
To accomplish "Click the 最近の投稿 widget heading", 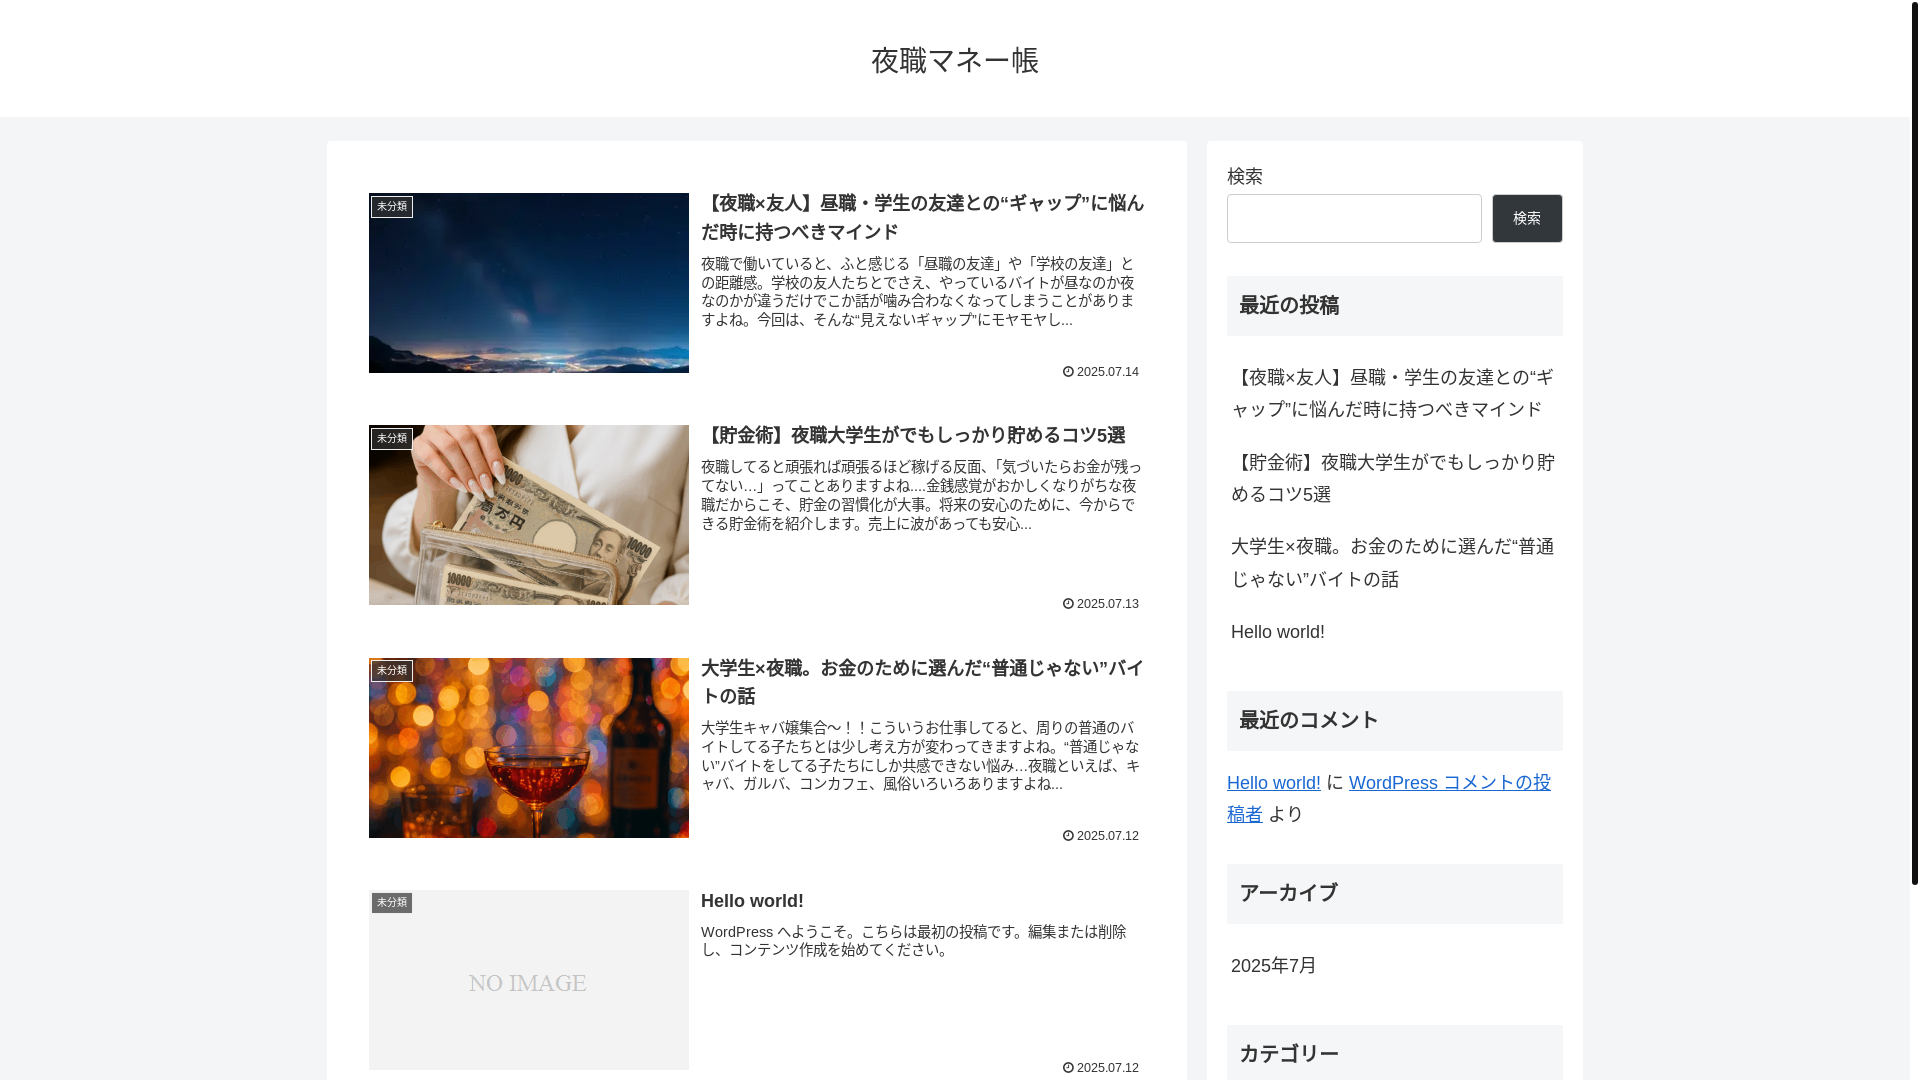I will click(x=1394, y=306).
